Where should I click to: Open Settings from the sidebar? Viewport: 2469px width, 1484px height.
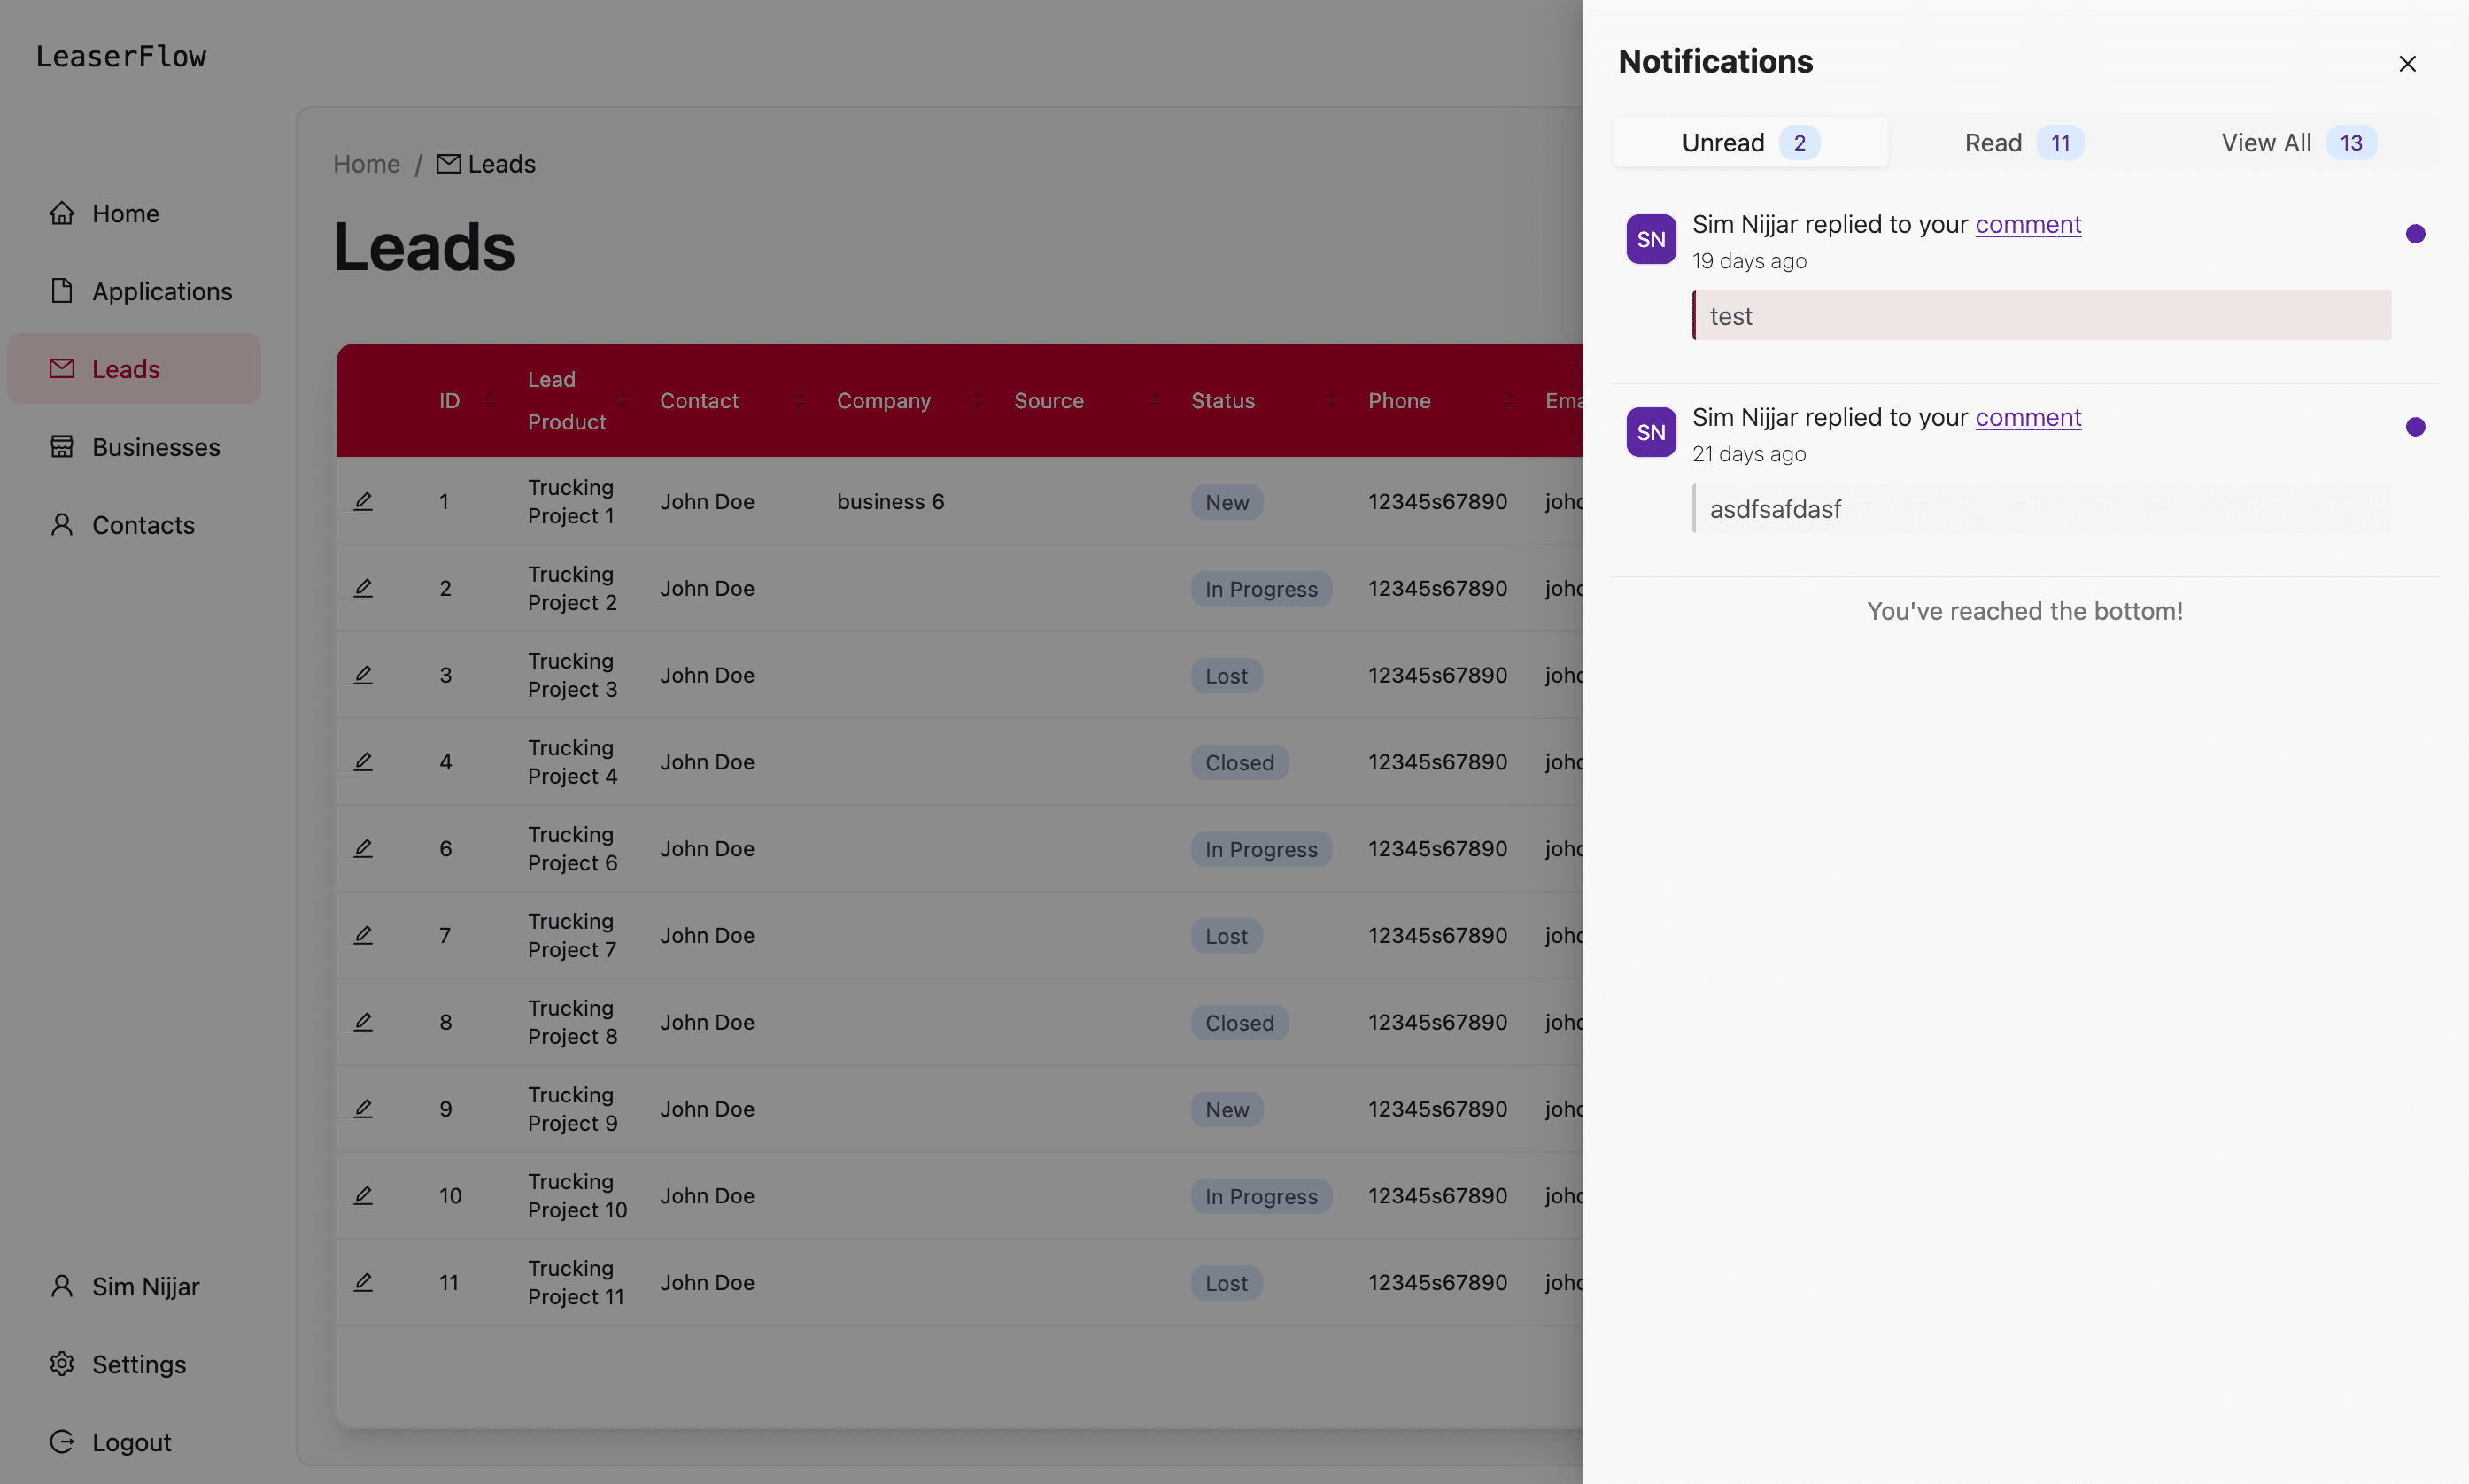click(134, 1364)
